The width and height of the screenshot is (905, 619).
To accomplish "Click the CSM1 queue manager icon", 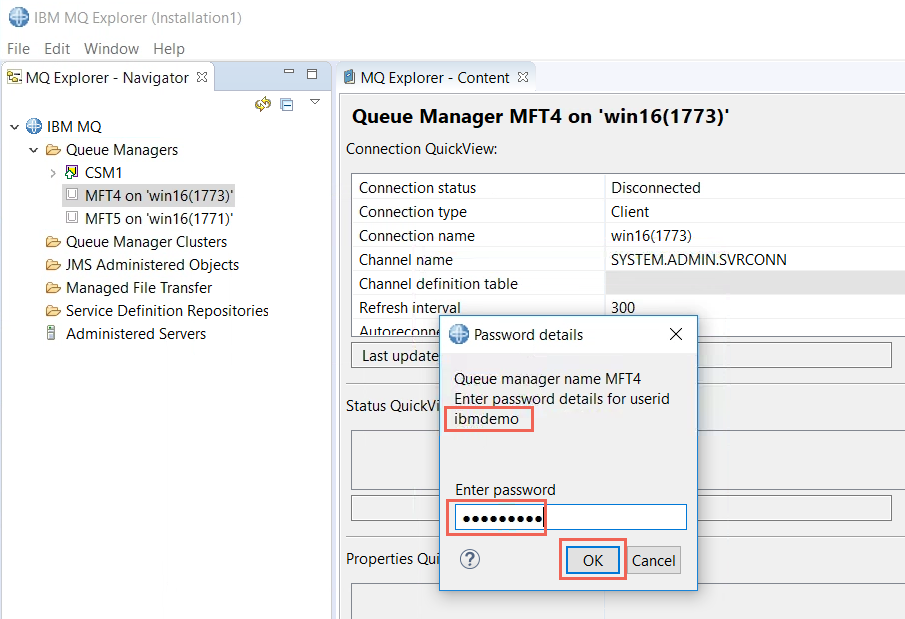I will click(x=72, y=171).
